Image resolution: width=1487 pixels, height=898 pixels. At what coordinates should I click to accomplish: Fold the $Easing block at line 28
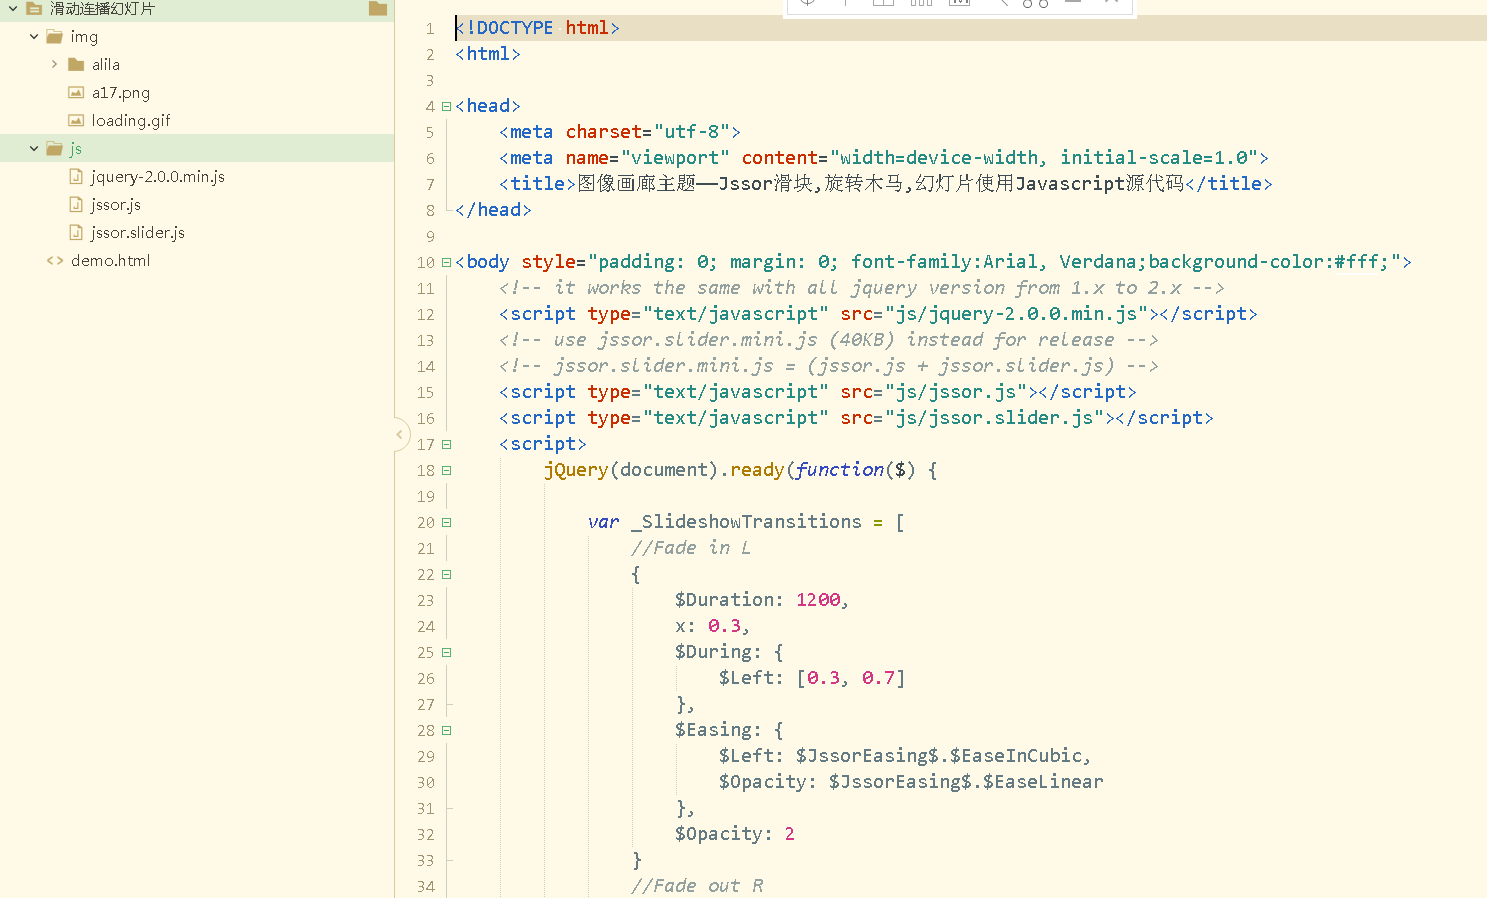(x=446, y=730)
